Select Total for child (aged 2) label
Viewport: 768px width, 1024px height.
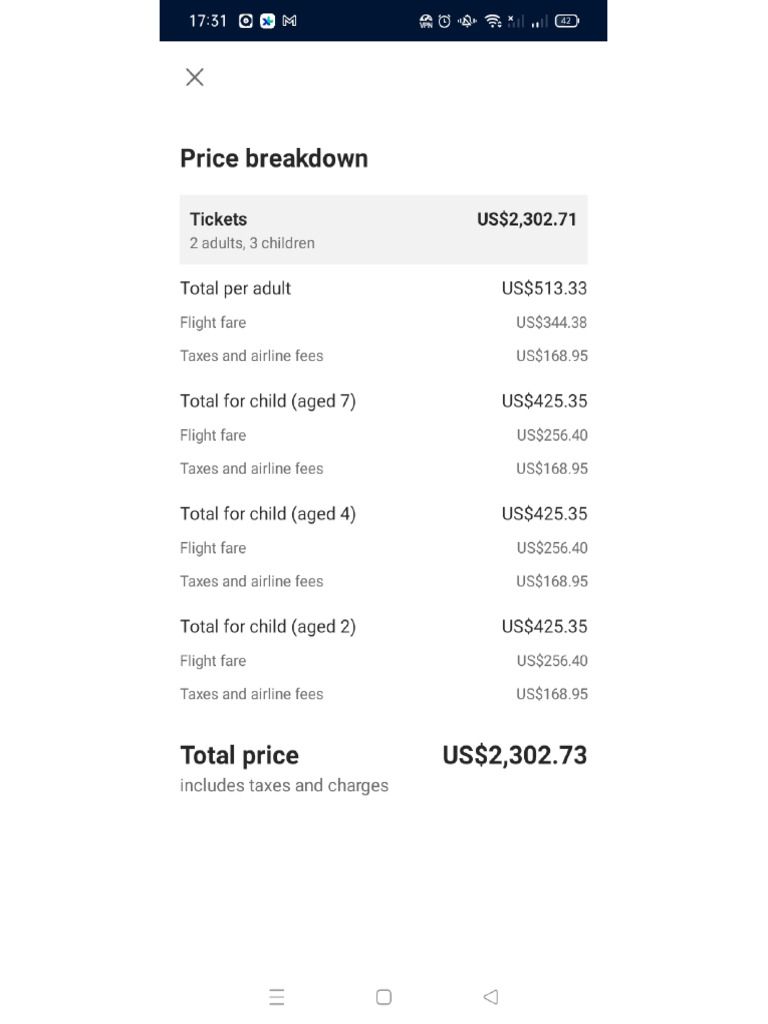pos(268,627)
